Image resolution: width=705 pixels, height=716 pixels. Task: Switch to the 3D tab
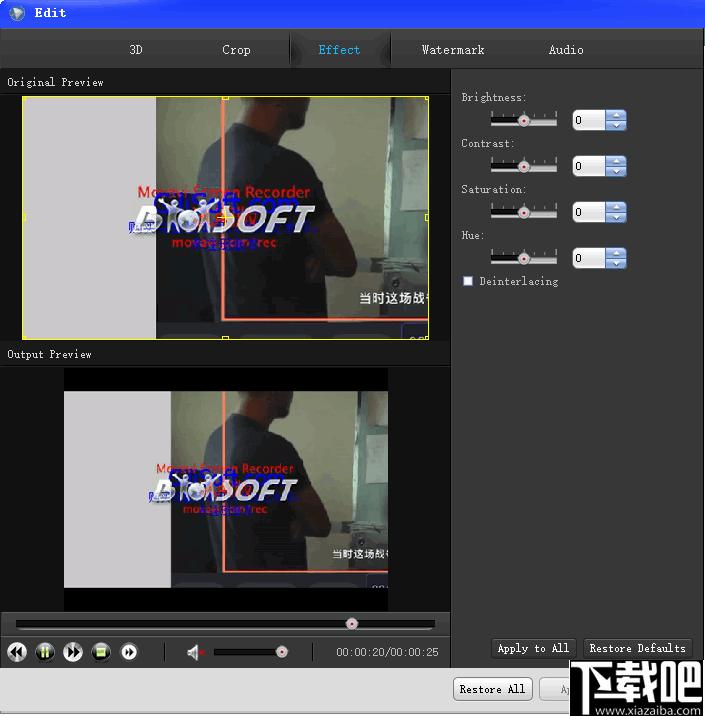(x=136, y=50)
